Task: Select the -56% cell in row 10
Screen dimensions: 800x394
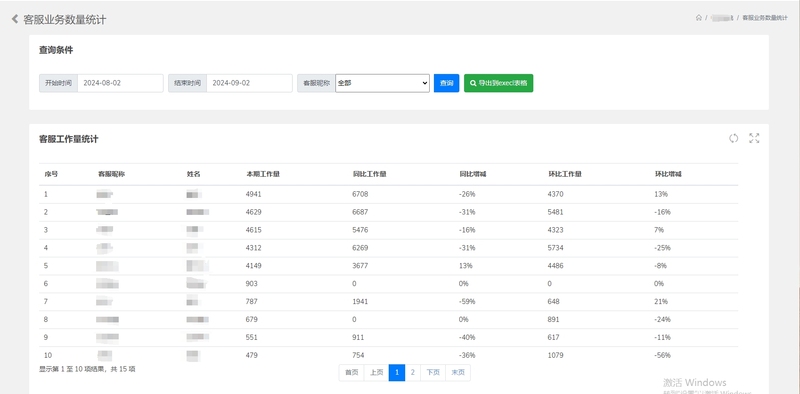Action: pos(663,355)
